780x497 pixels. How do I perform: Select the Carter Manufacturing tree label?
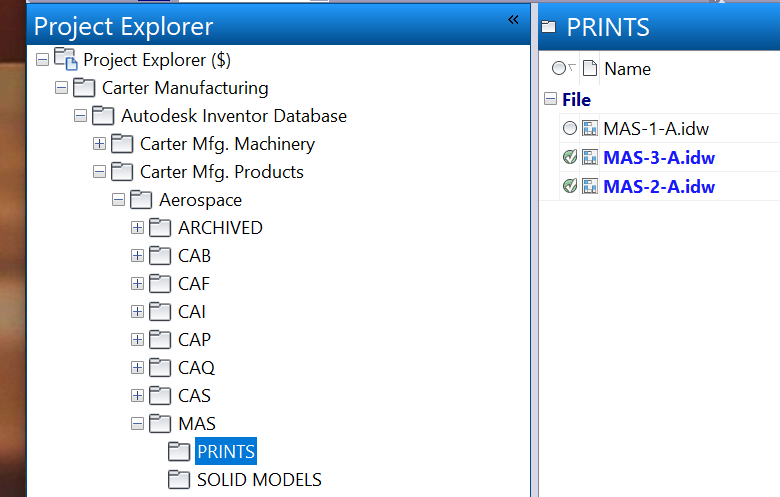[185, 88]
